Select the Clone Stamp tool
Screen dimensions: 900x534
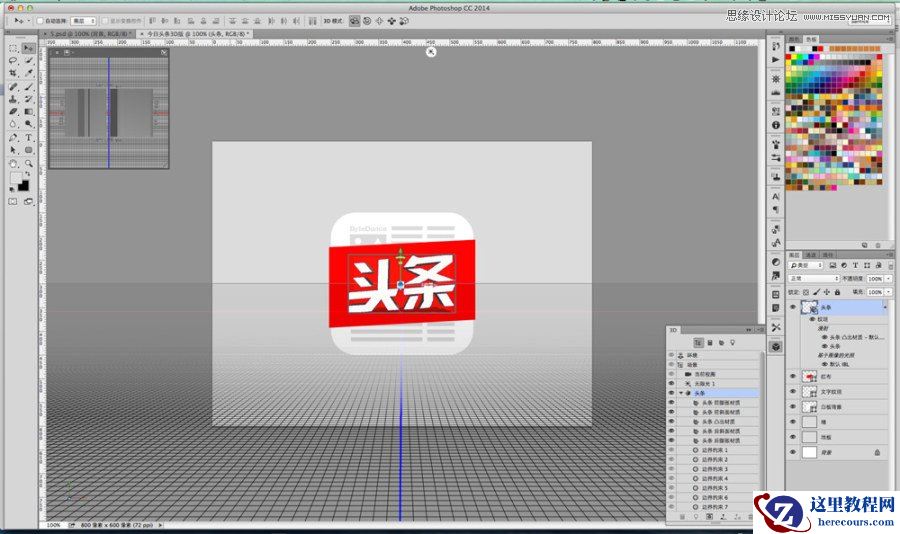click(13, 99)
